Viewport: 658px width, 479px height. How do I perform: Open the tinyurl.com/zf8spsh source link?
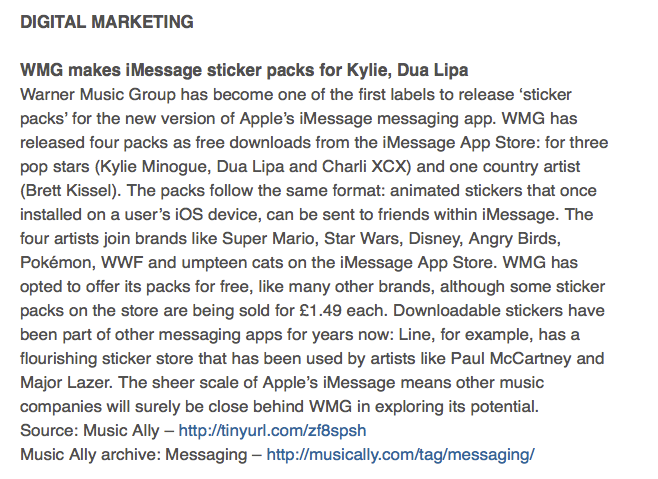pyautogui.click(x=272, y=431)
